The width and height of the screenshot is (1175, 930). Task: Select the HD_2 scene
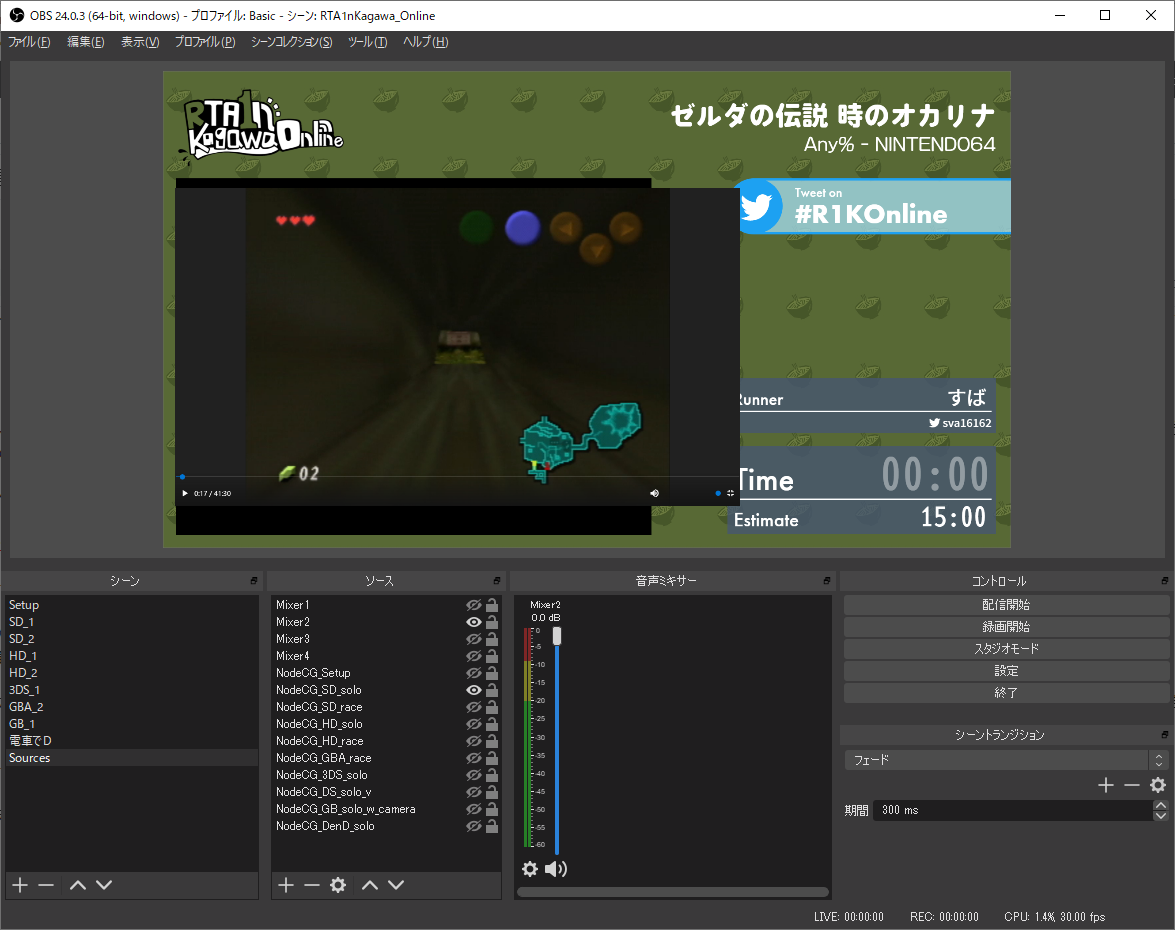point(131,673)
